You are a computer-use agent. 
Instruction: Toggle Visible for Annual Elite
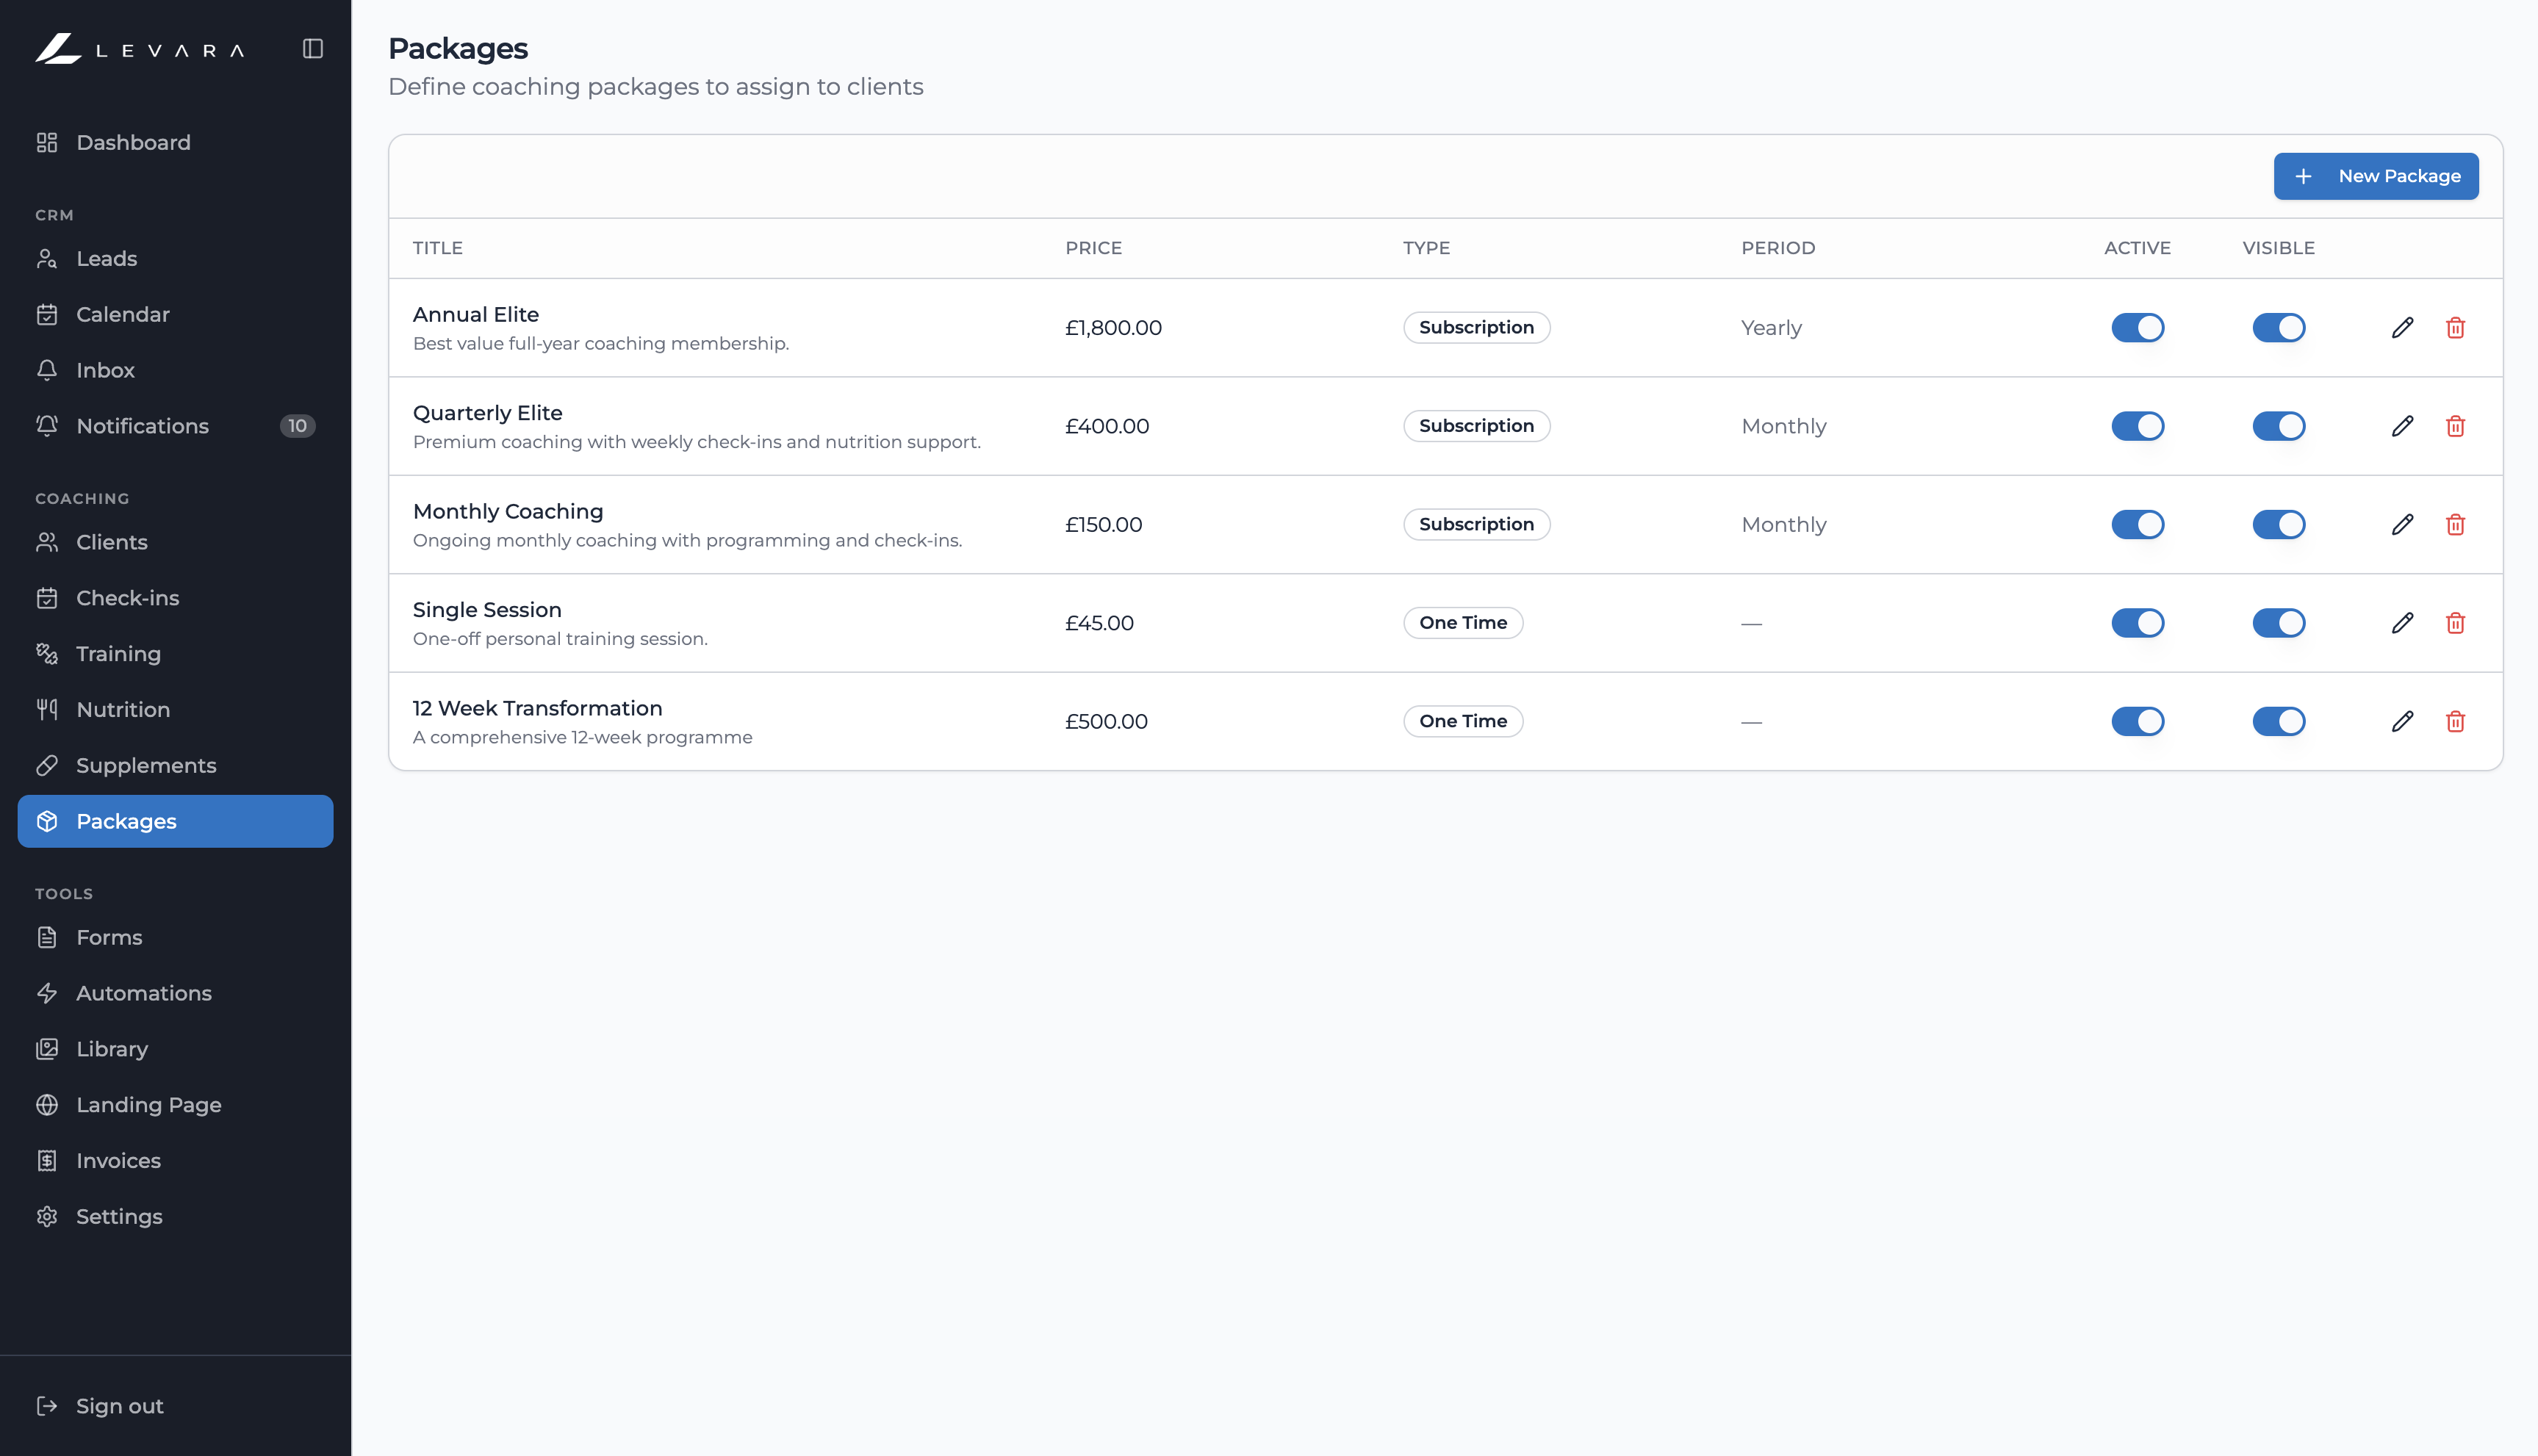tap(2278, 328)
